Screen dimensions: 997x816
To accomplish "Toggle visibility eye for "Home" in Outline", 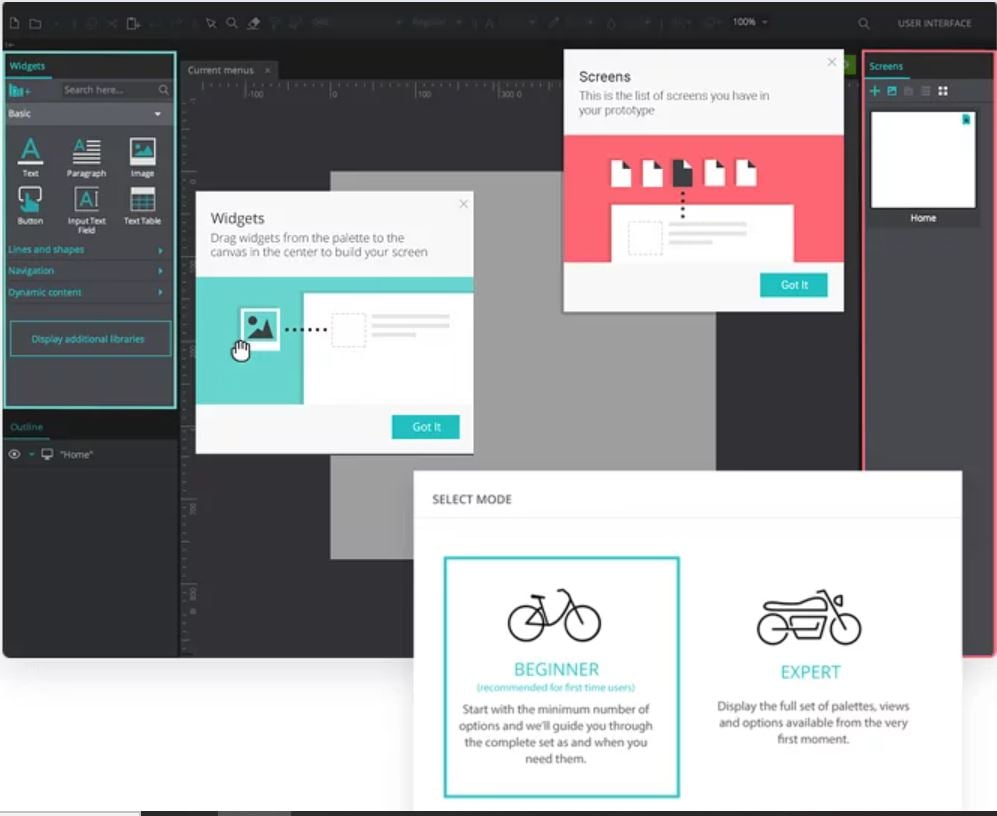I will [x=15, y=454].
